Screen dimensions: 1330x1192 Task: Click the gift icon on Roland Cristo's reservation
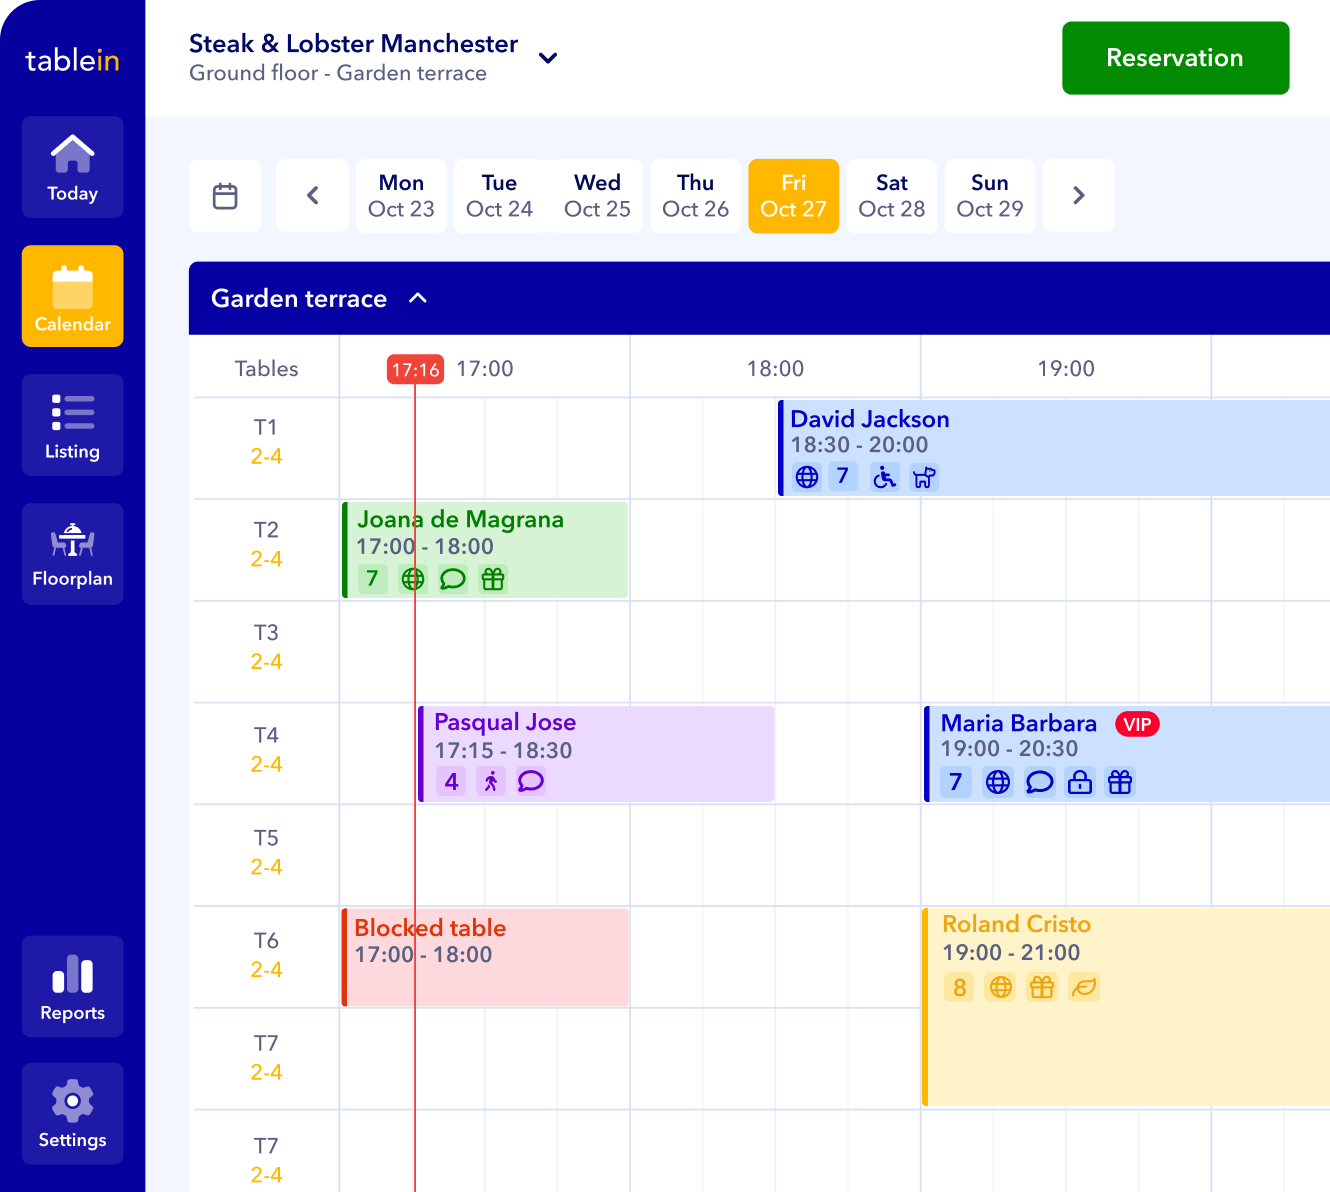(1042, 987)
